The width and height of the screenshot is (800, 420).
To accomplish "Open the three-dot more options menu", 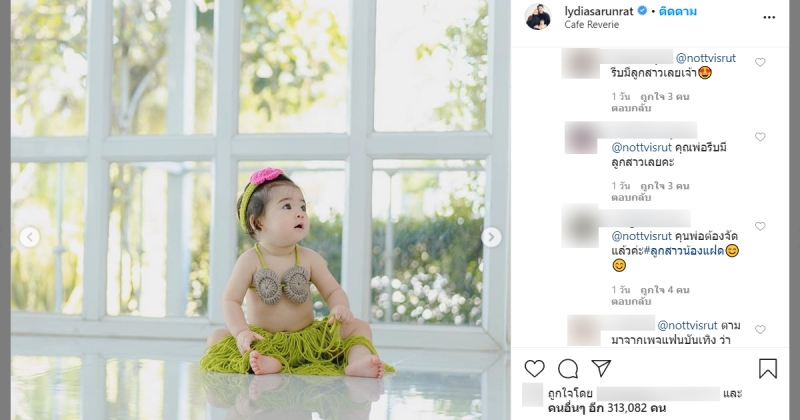I will pyautogui.click(x=769, y=17).
